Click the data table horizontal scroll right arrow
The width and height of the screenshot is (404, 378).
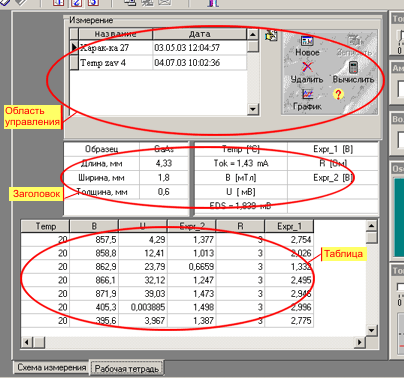[x=360, y=342]
